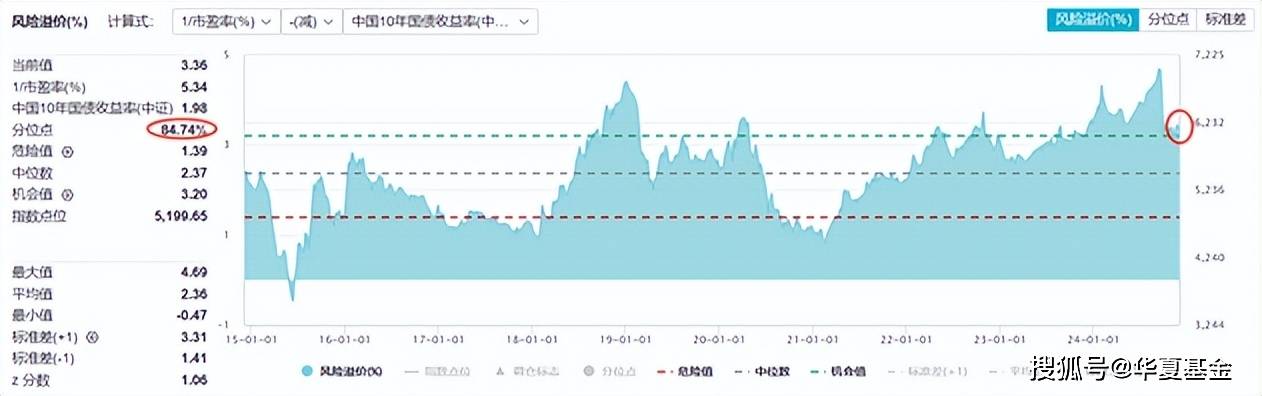Click the 3,264 right axis label
The height and width of the screenshot is (396, 1262).
point(1209,325)
